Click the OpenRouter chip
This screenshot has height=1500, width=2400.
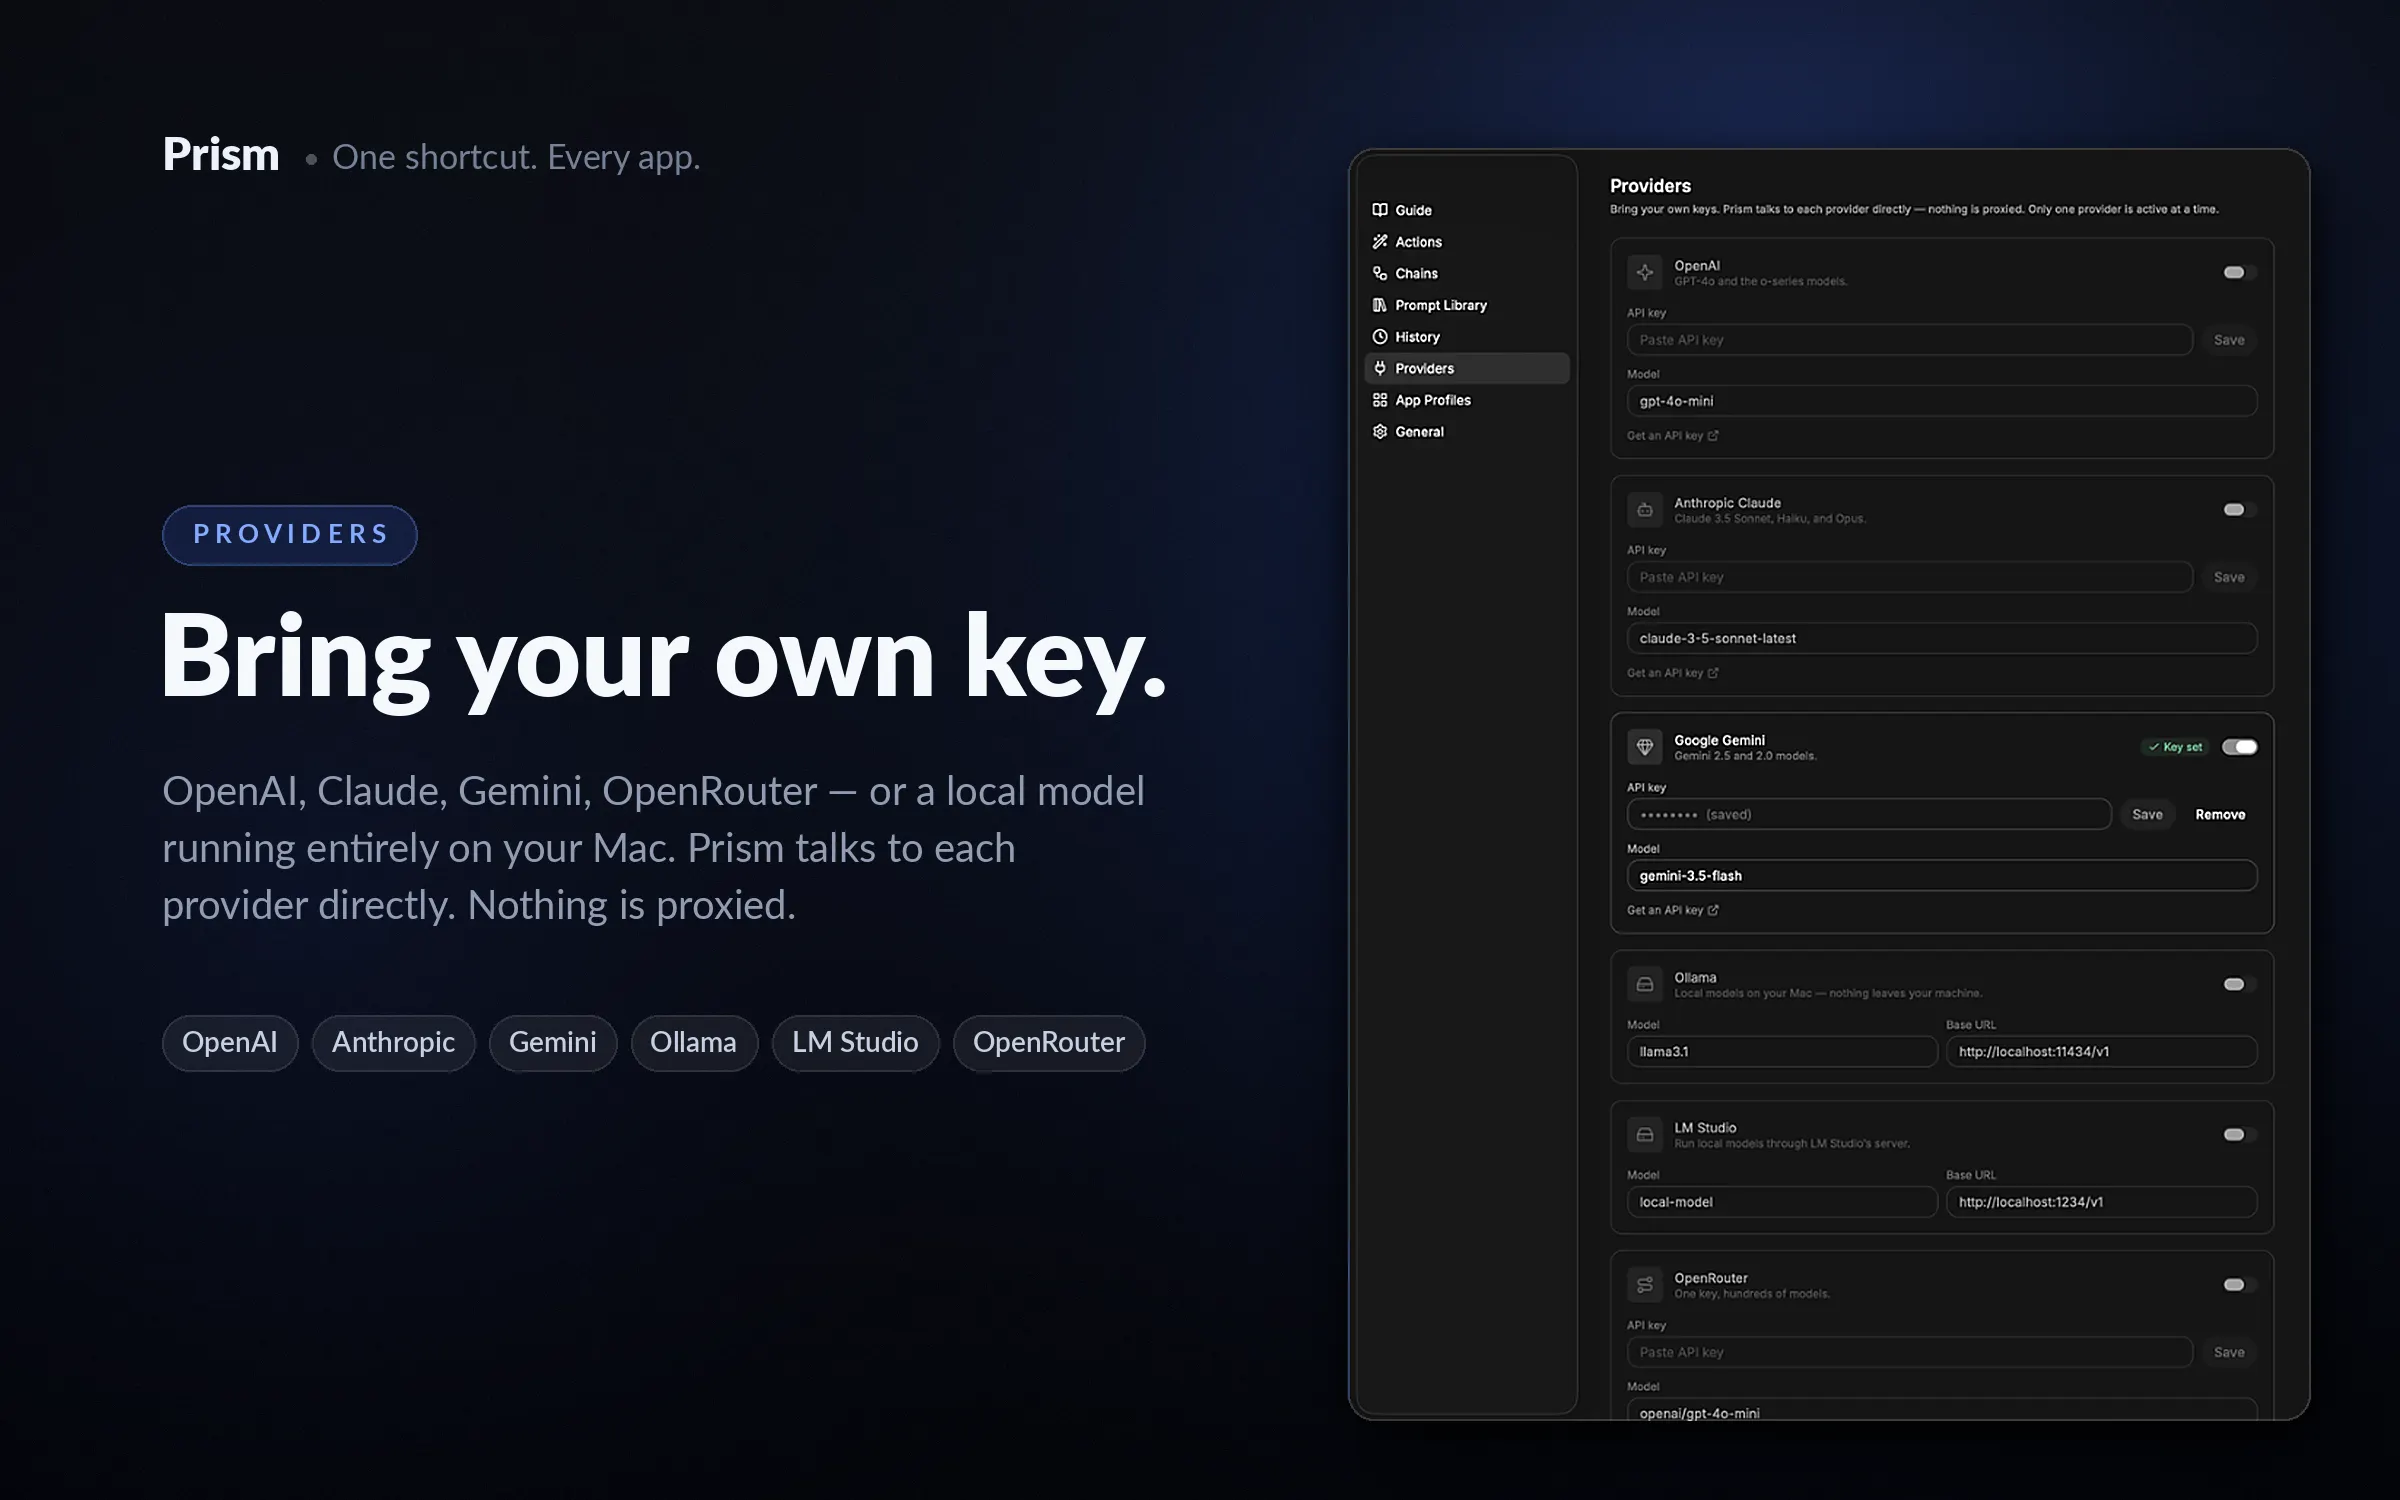pos(1049,1043)
